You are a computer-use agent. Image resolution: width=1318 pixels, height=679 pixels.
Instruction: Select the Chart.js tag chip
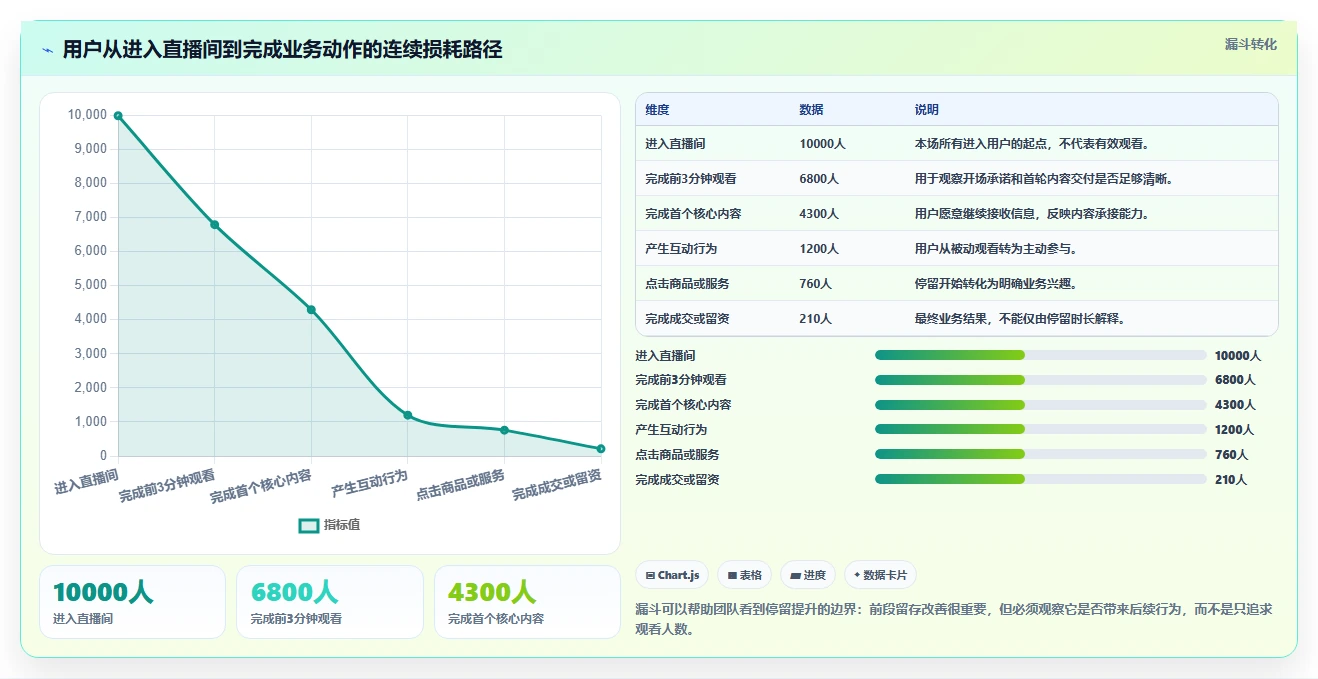coord(672,575)
